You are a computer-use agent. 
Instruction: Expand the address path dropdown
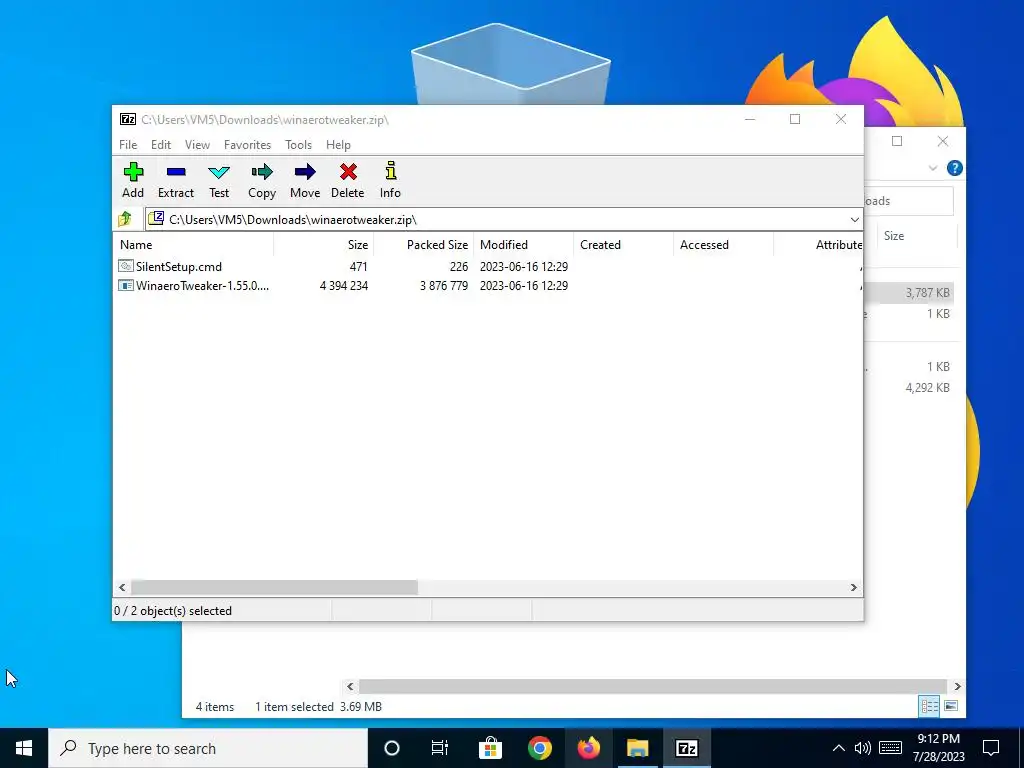(854, 219)
